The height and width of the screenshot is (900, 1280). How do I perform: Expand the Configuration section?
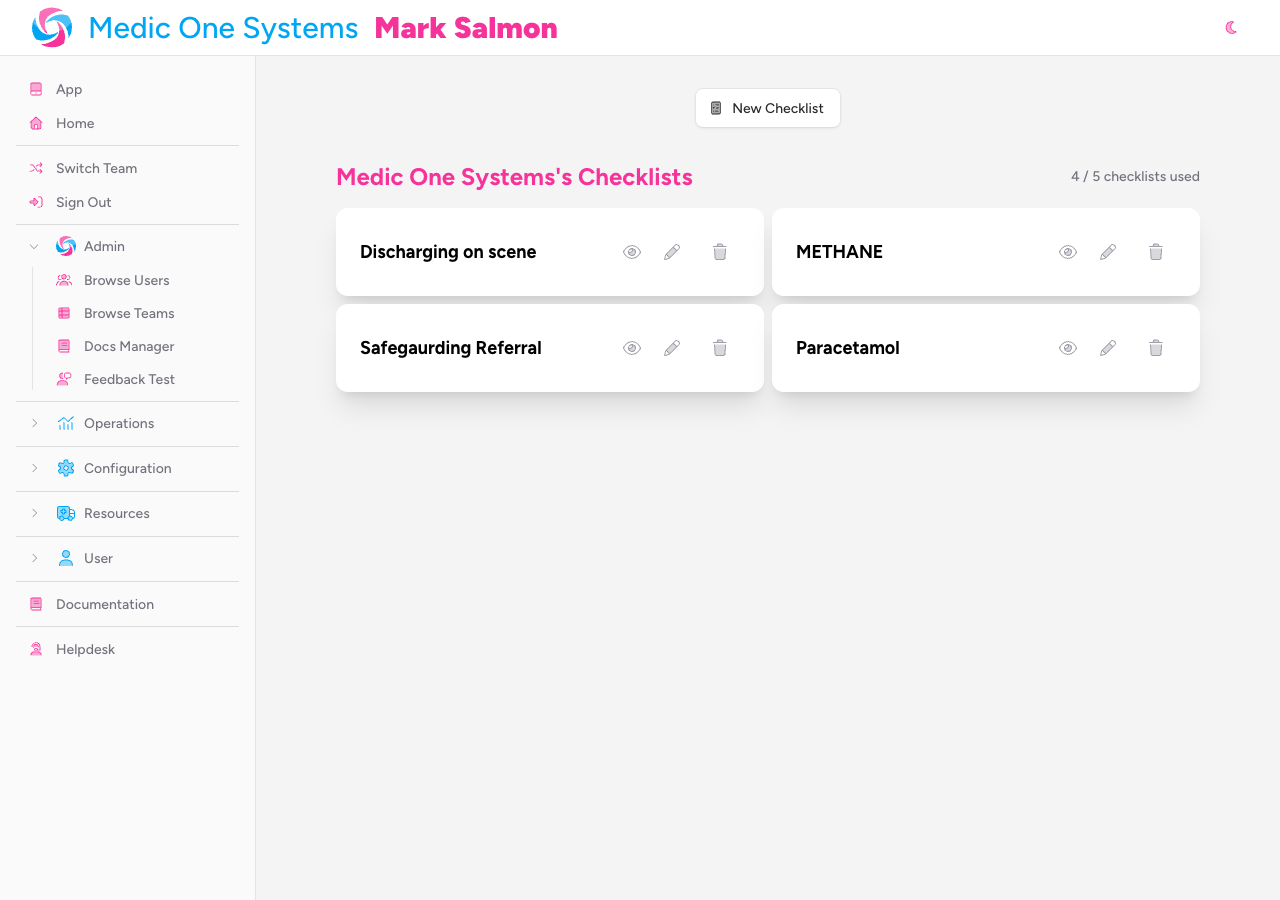(x=34, y=468)
